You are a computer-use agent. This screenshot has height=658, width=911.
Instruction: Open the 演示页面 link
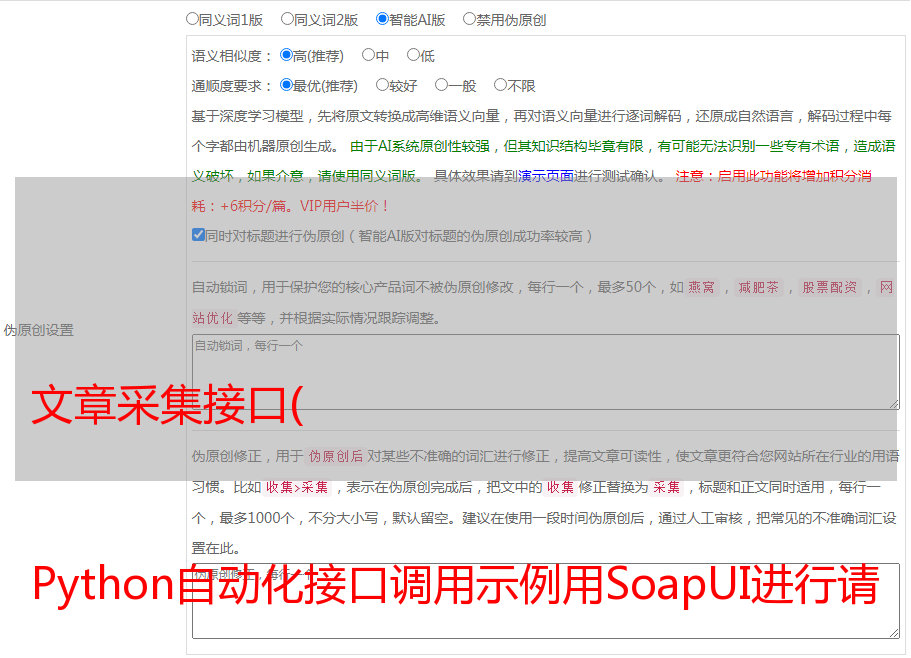pyautogui.click(x=546, y=176)
